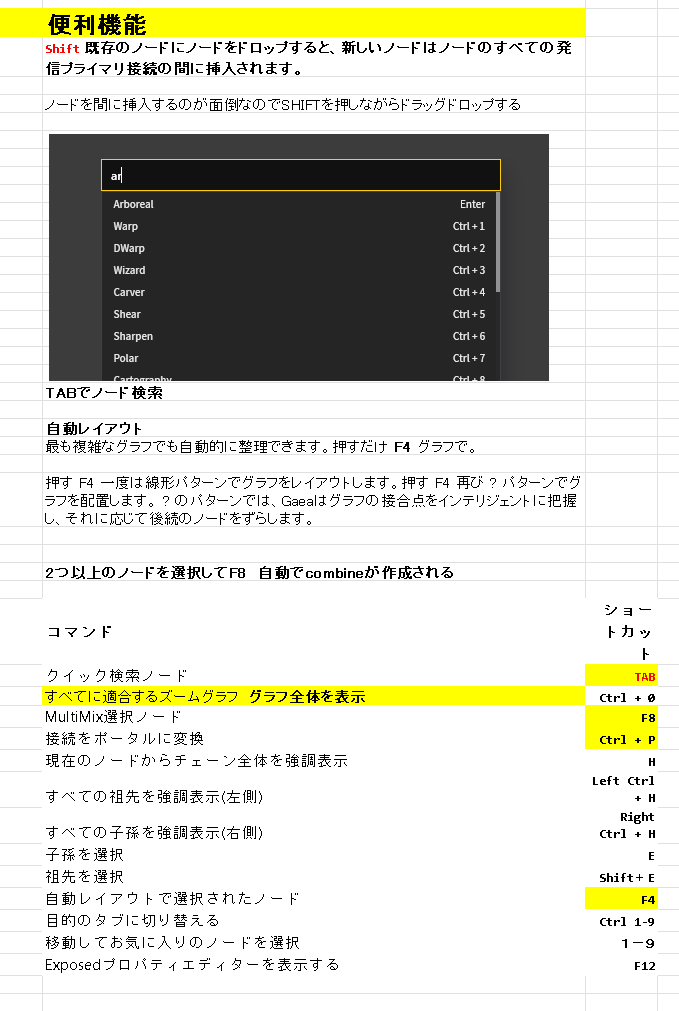Select the Shift+ E shortcut cell

coord(622,876)
